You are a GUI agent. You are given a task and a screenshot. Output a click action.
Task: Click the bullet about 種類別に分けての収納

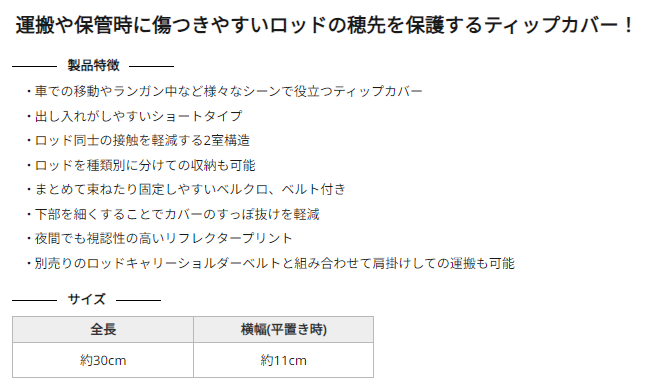point(140,165)
